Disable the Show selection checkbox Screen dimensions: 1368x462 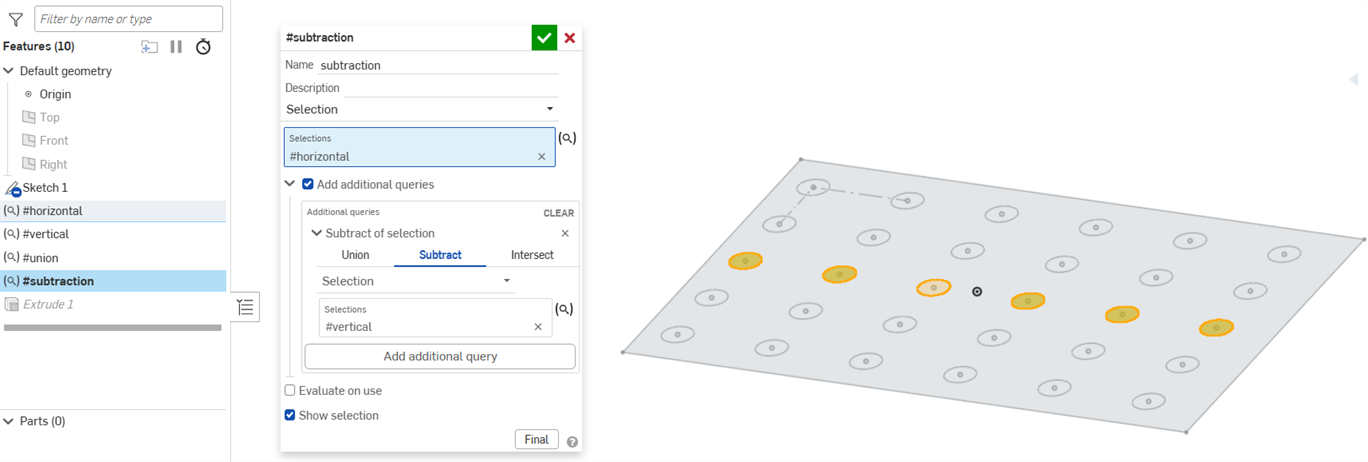pos(290,415)
